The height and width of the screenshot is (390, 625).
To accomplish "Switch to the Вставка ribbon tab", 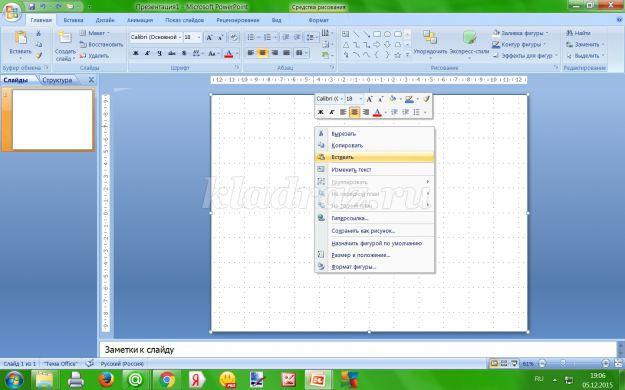I will tap(73, 20).
